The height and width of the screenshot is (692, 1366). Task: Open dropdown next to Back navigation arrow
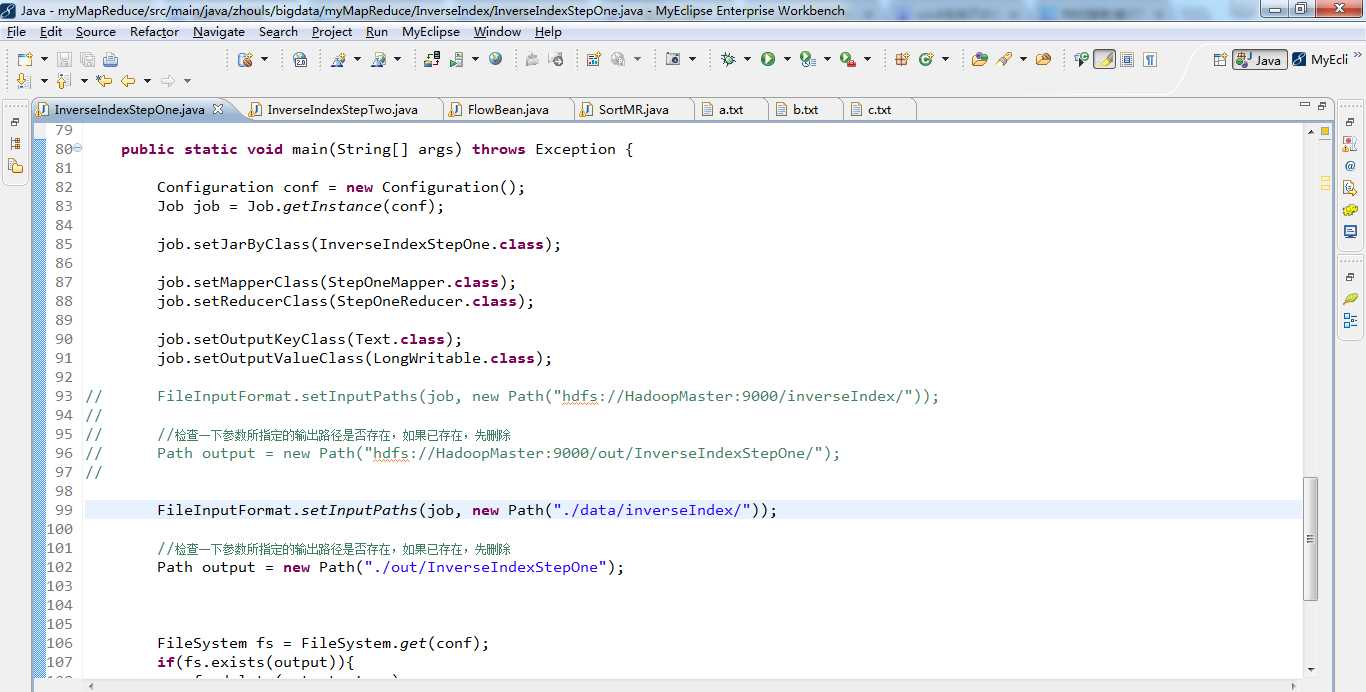point(147,81)
